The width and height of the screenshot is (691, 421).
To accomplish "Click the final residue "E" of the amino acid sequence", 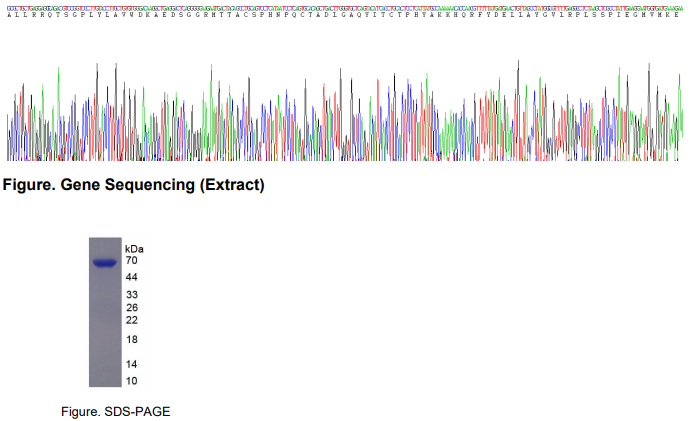I will tap(679, 13).
